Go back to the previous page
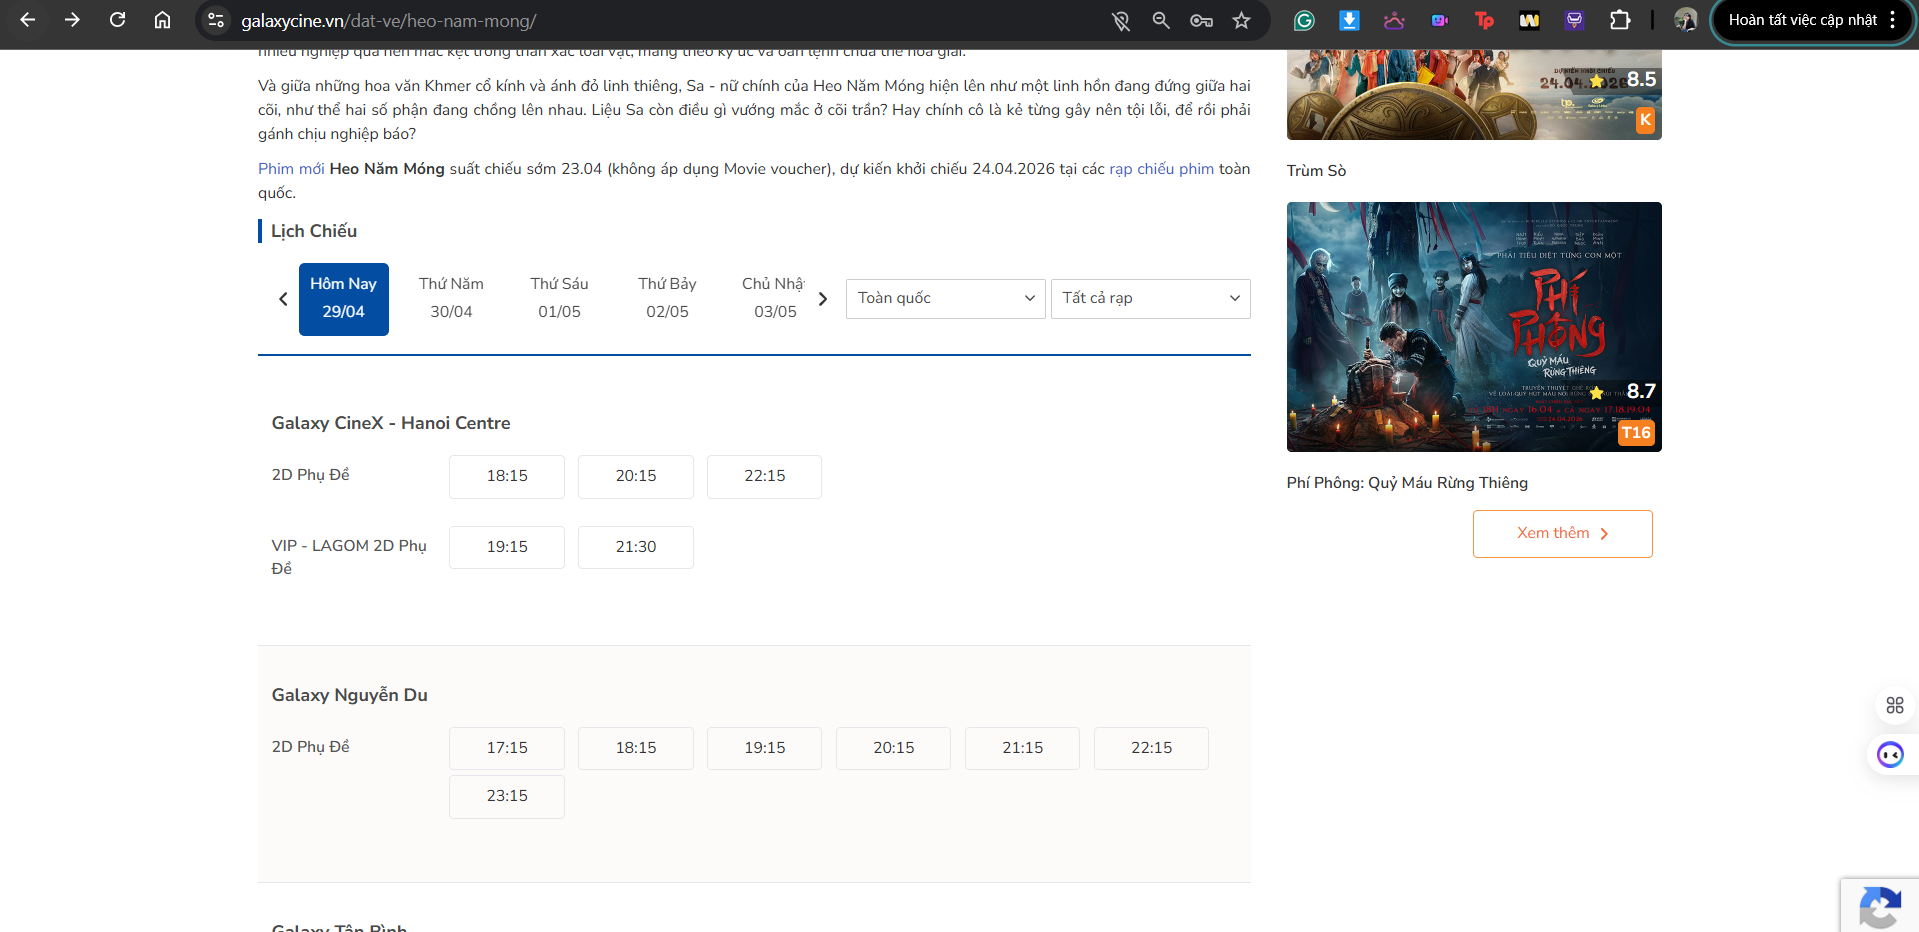The image size is (1919, 932). click(28, 20)
